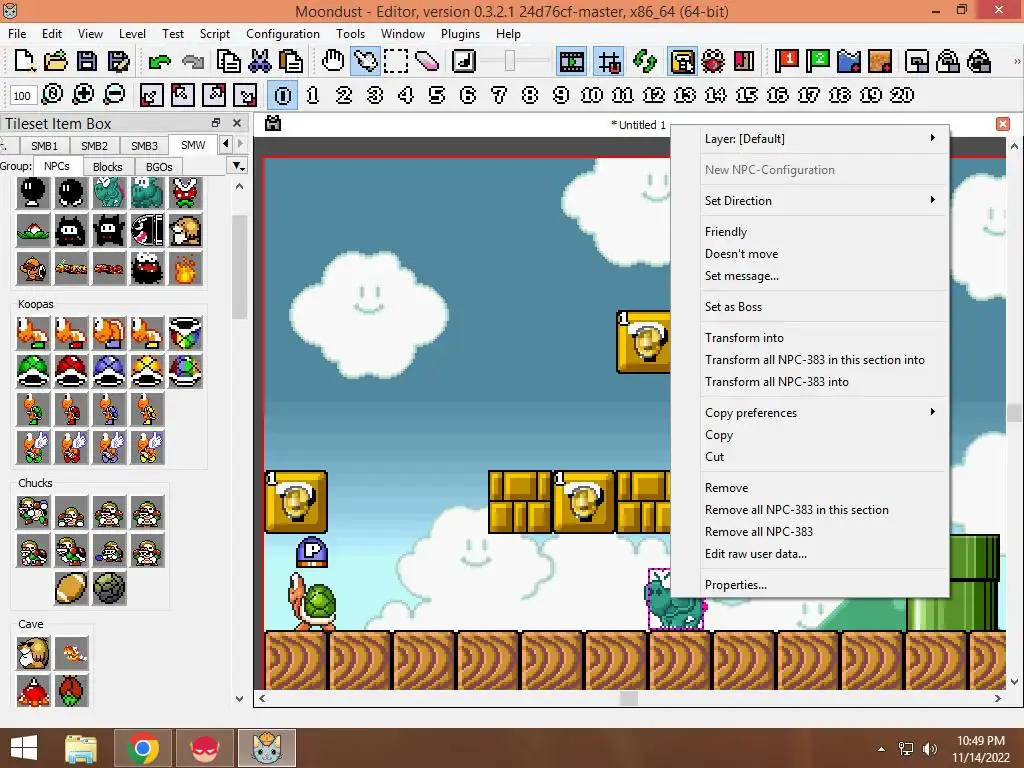This screenshot has width=1024, height=768.
Task: Switch to SMB3 tileset tab
Action: (x=144, y=146)
